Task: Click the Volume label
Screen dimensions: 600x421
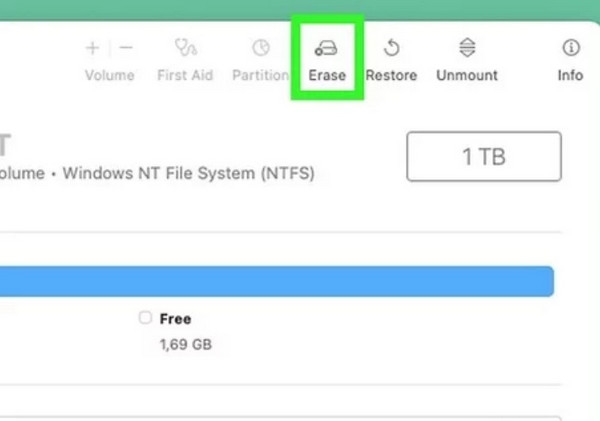Action: coord(110,75)
